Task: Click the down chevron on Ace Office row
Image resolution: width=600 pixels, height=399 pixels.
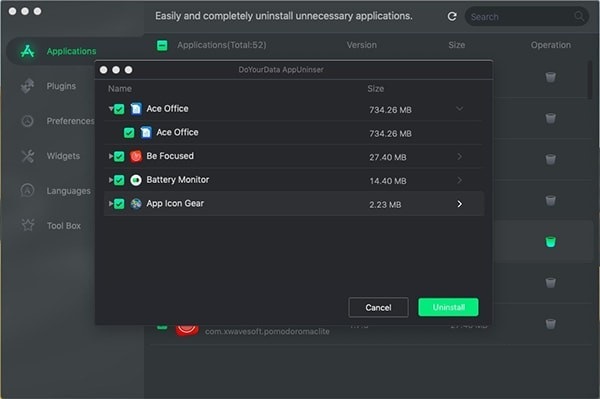Action: [460, 109]
